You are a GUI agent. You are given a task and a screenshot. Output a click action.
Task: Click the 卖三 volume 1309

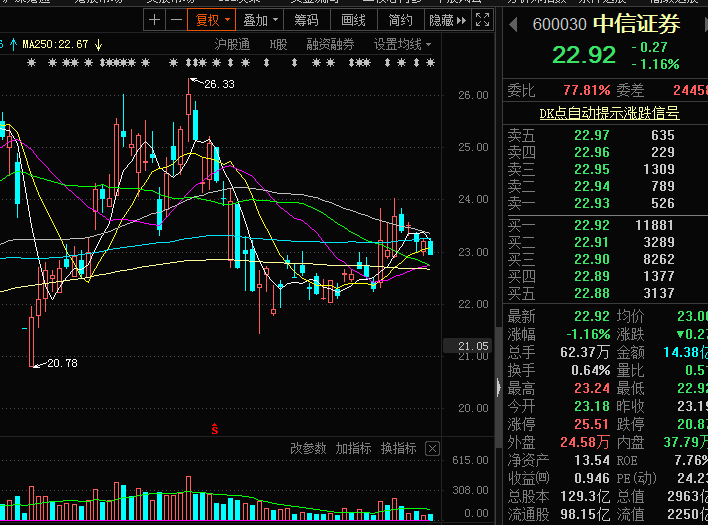(659, 169)
